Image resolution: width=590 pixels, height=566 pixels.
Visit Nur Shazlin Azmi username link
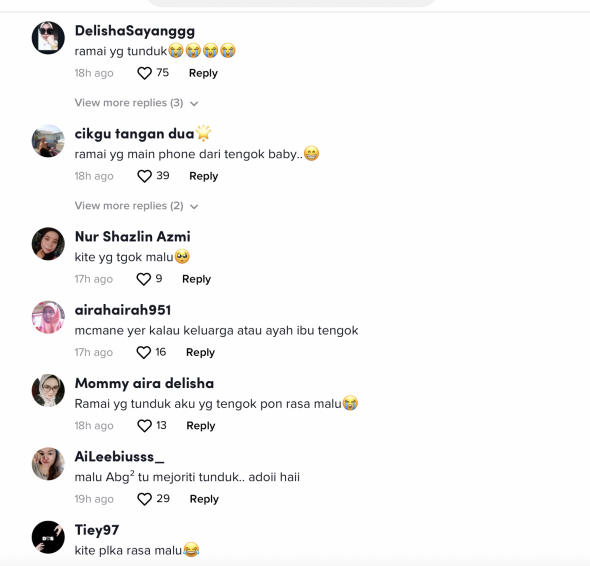click(x=132, y=237)
